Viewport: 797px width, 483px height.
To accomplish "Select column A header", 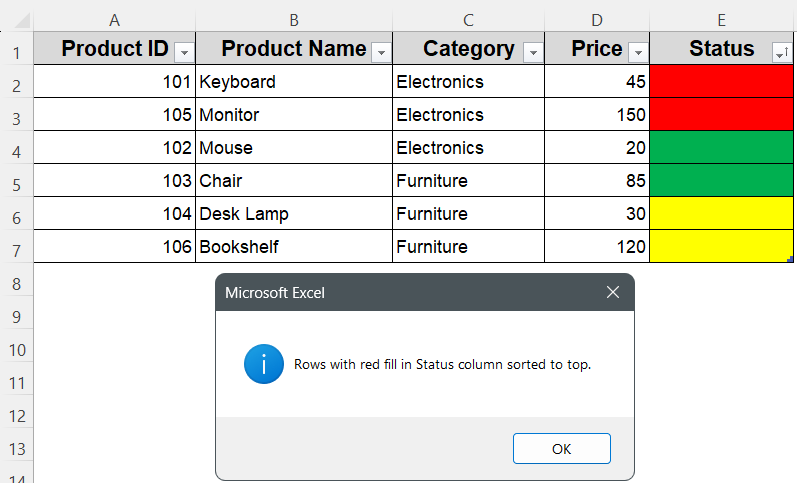I will click(114, 20).
